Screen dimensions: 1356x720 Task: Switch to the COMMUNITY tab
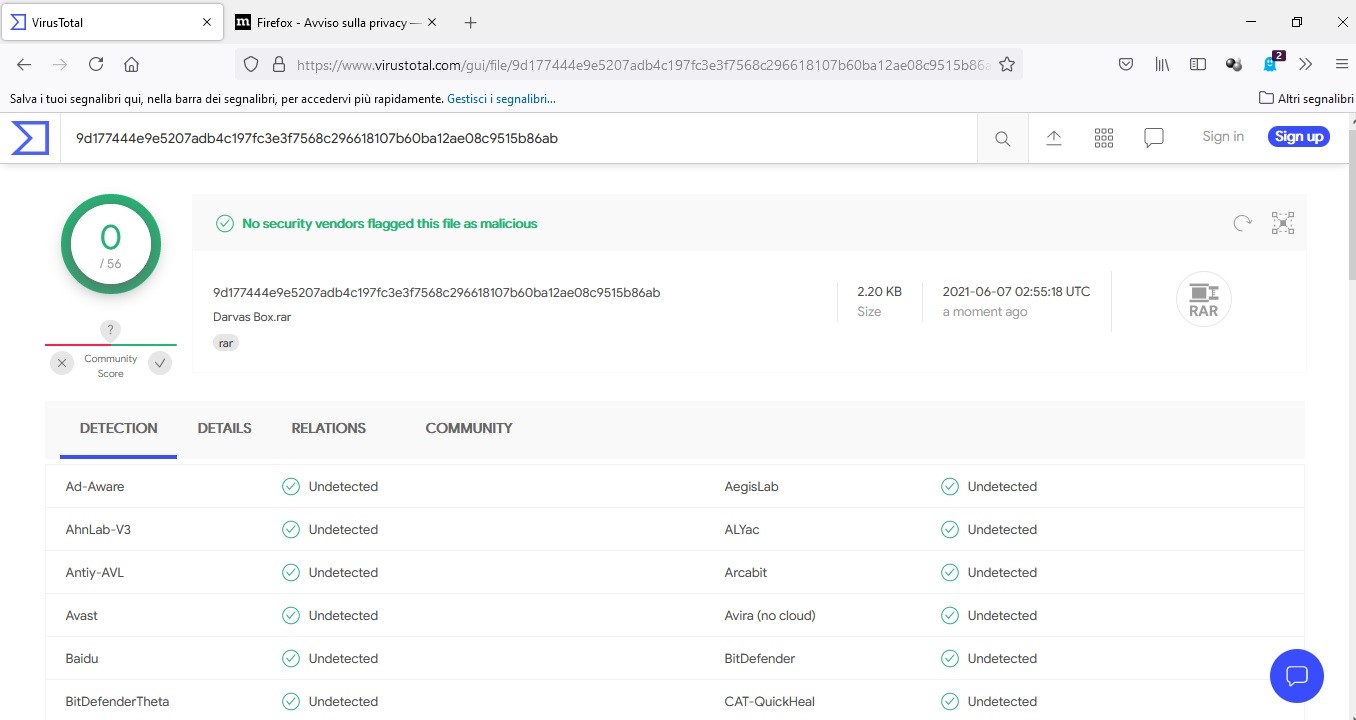pyautogui.click(x=469, y=428)
